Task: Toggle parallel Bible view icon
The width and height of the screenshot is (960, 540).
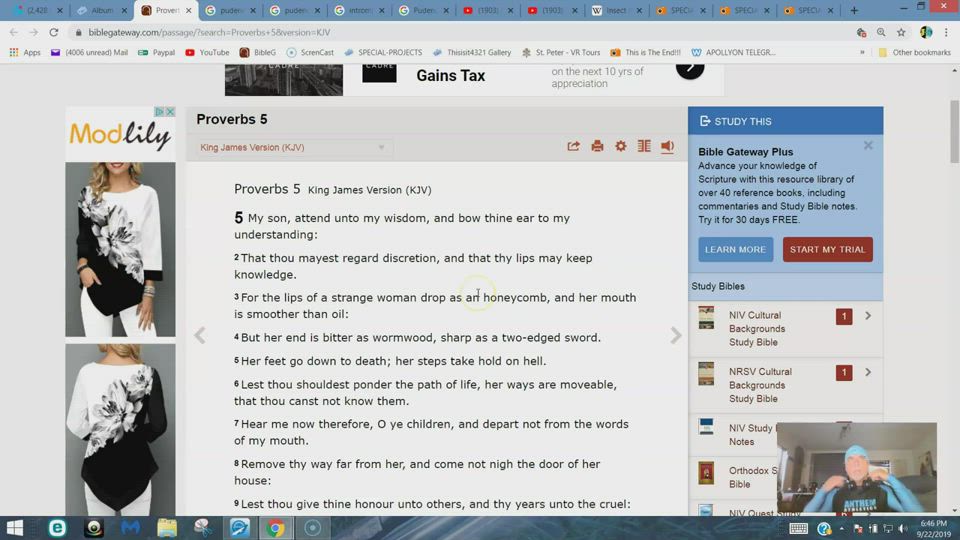Action: click(644, 147)
